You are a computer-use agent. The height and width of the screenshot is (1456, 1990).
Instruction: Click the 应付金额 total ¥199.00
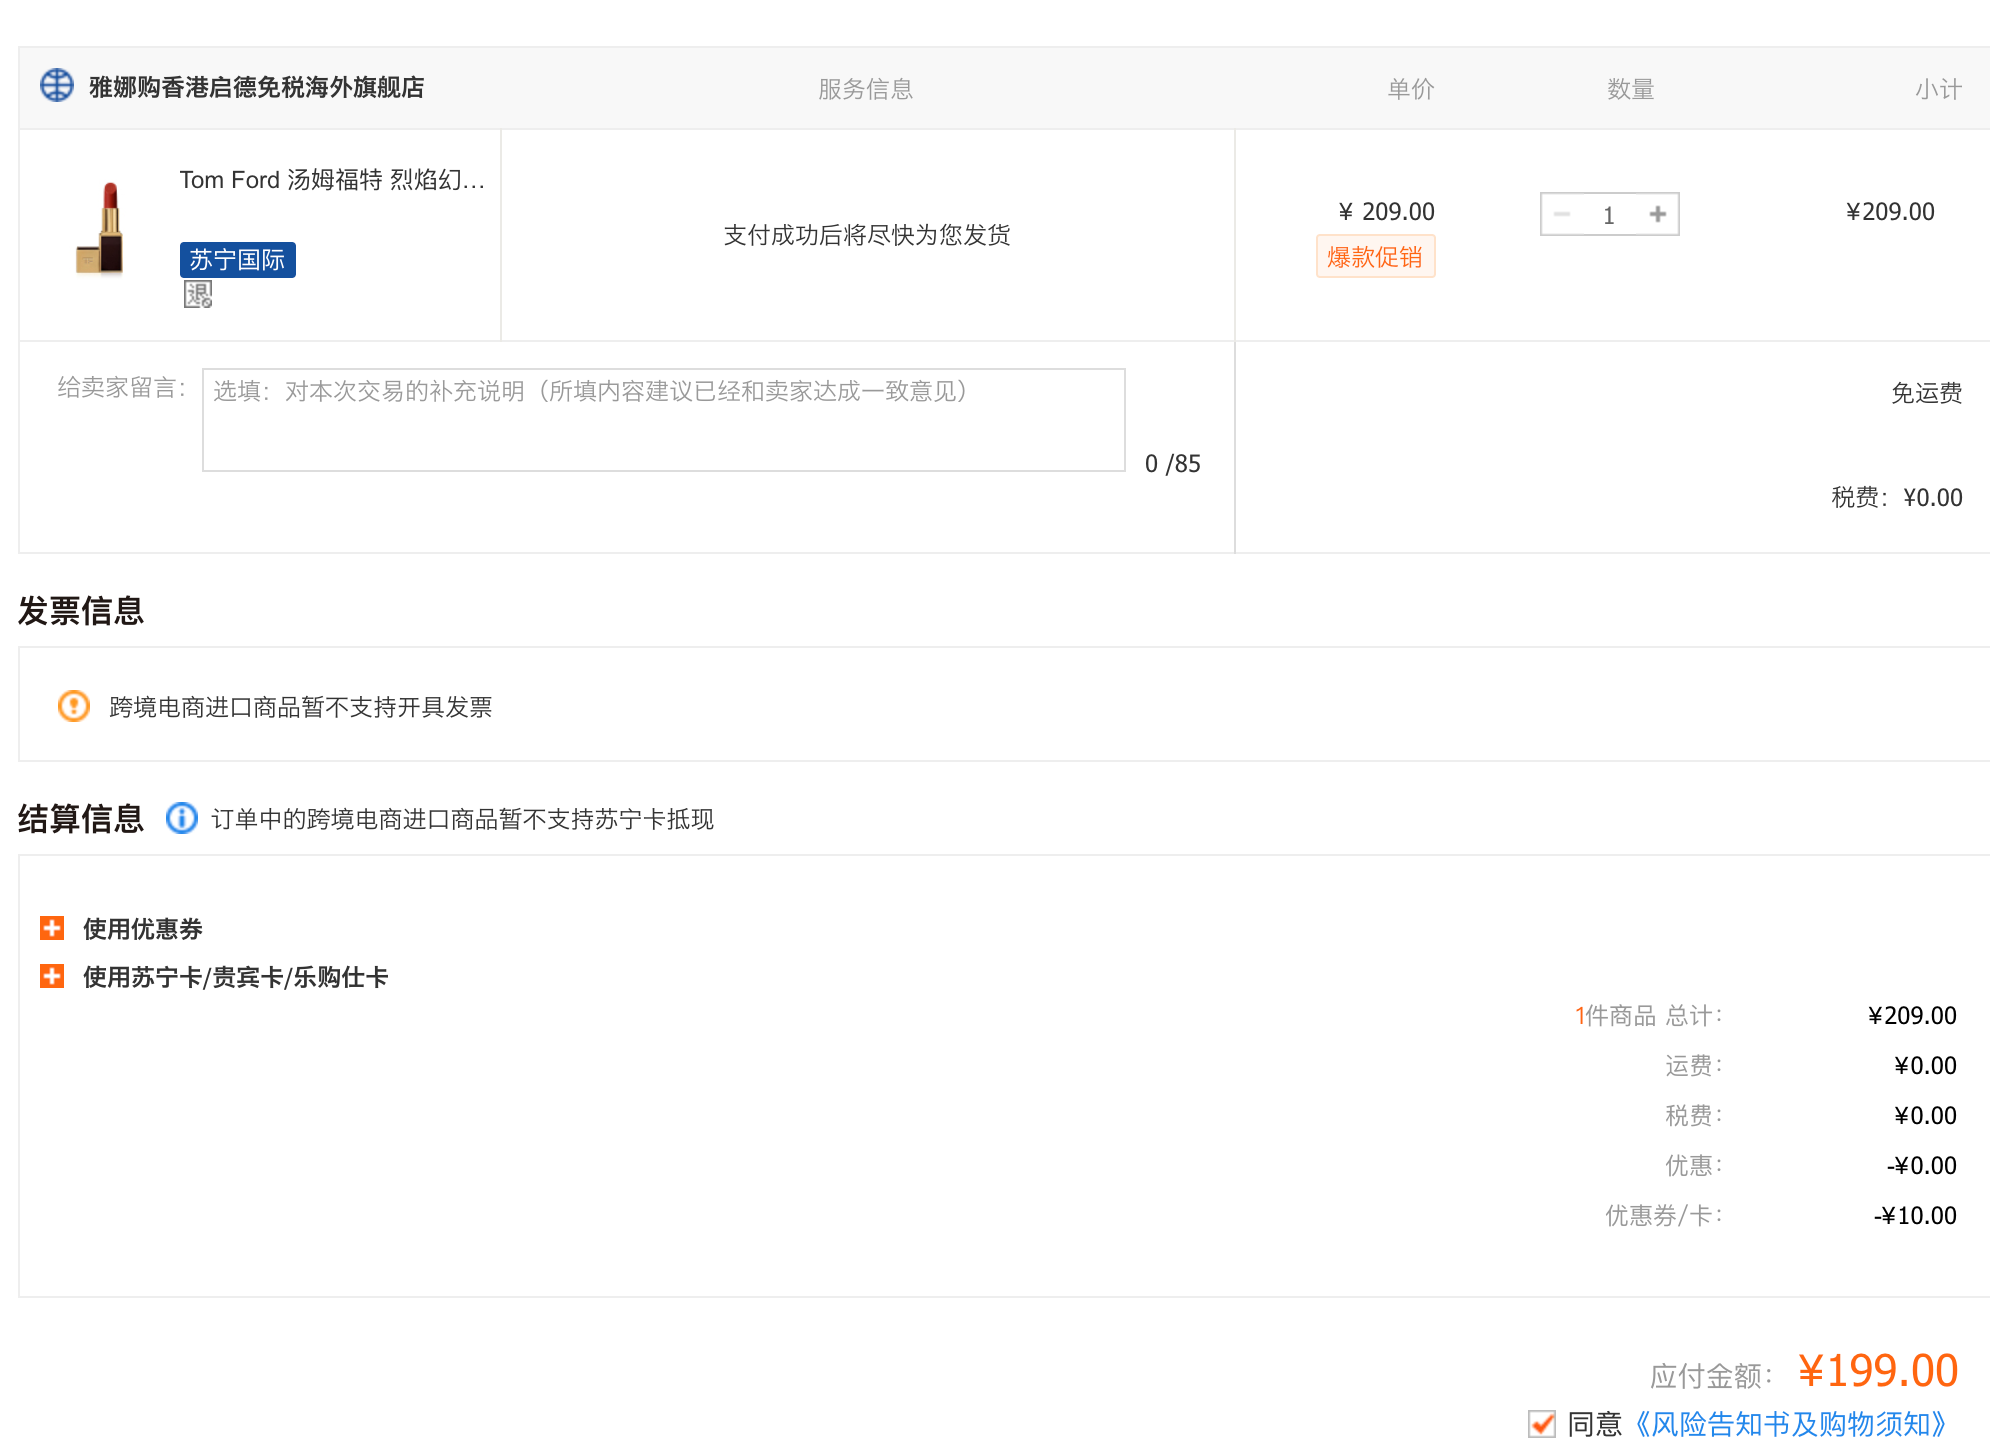[1878, 1371]
